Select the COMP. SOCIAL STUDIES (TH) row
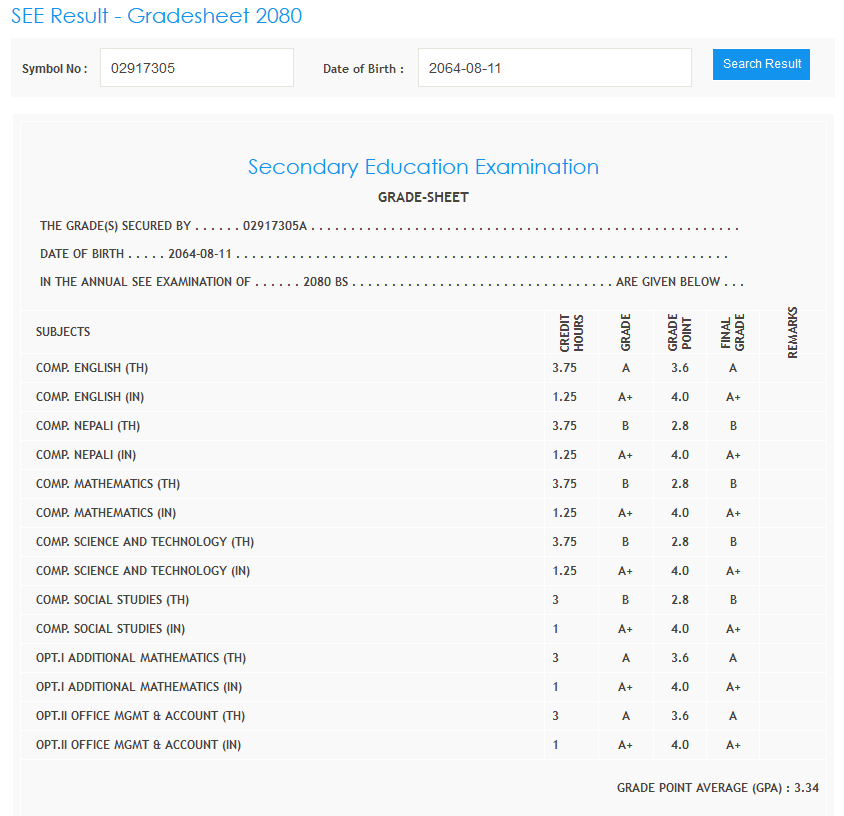 (x=112, y=600)
